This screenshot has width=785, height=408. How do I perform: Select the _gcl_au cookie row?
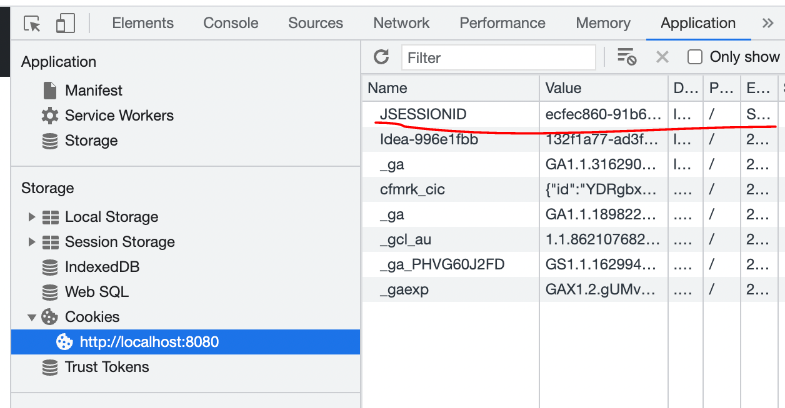click(573, 239)
